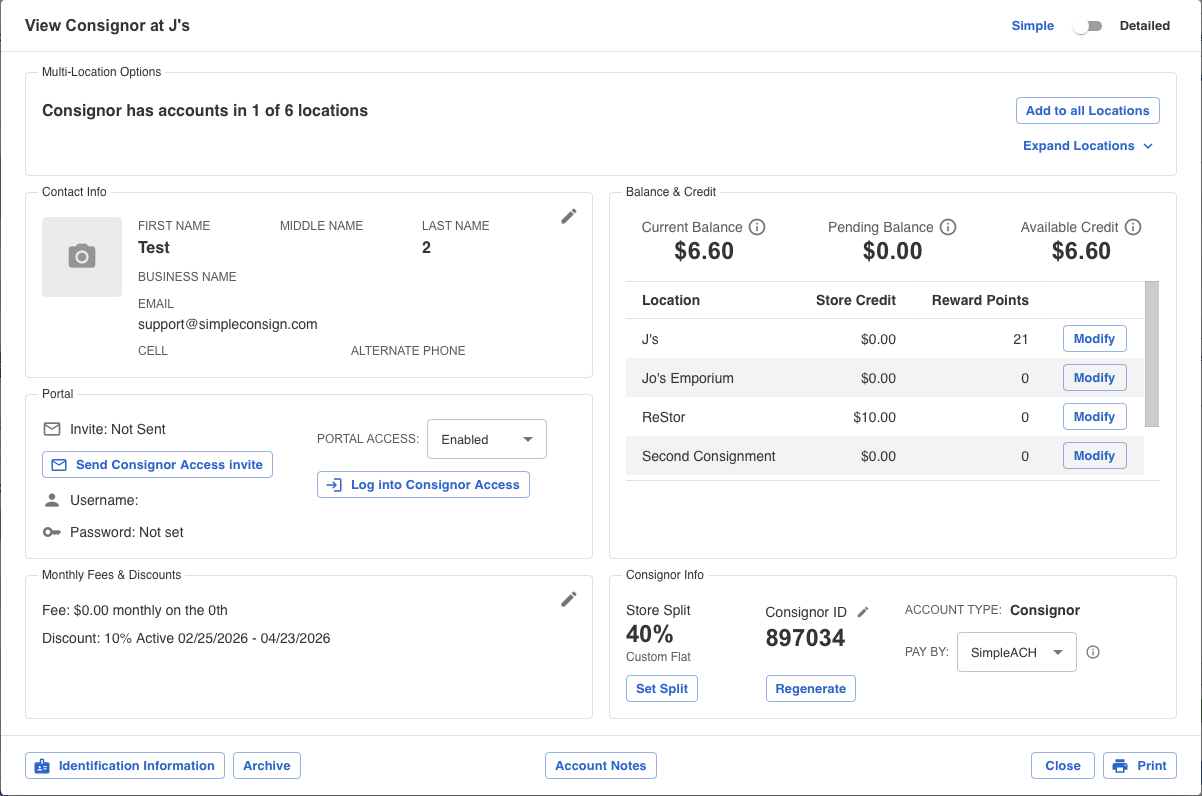Click the Discount 10% Active text

[x=186, y=638]
